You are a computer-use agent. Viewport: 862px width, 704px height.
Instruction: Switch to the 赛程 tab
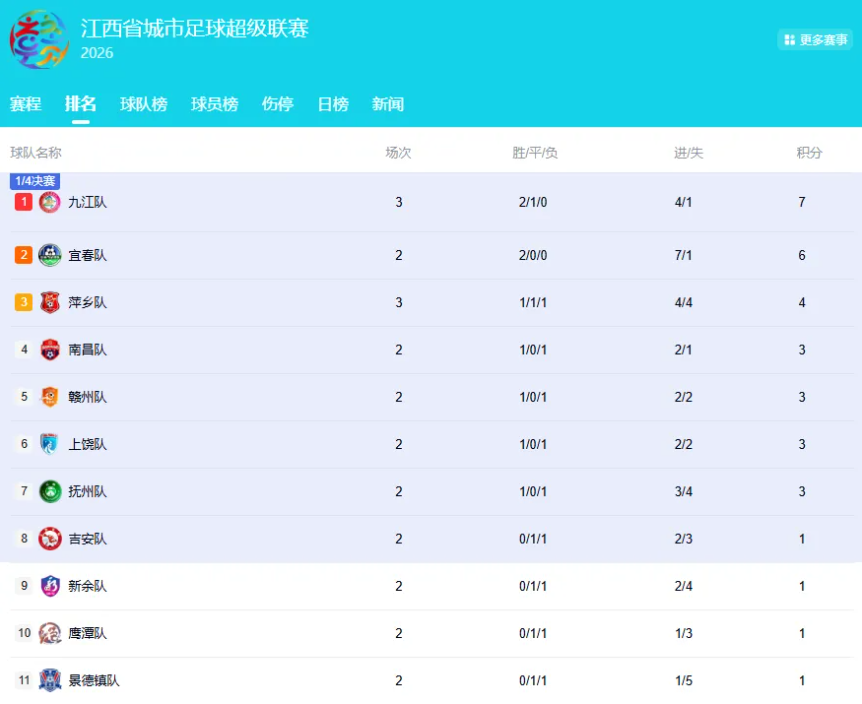(25, 104)
